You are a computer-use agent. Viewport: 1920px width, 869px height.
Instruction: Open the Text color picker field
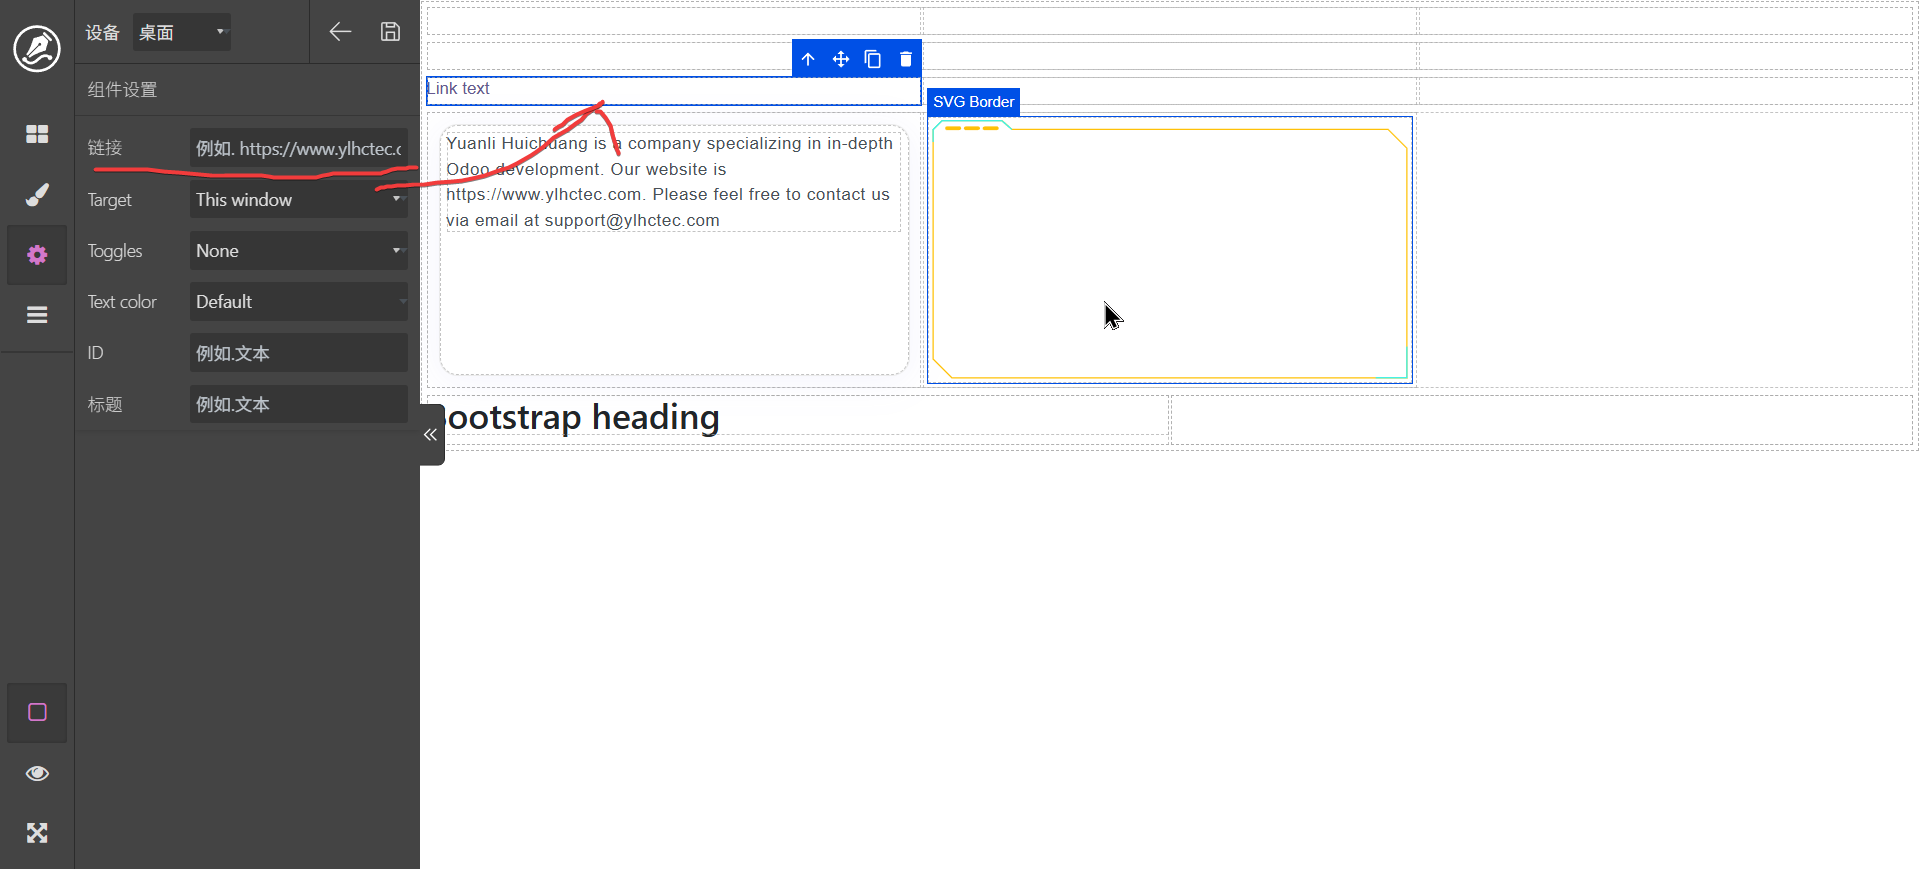(x=298, y=302)
